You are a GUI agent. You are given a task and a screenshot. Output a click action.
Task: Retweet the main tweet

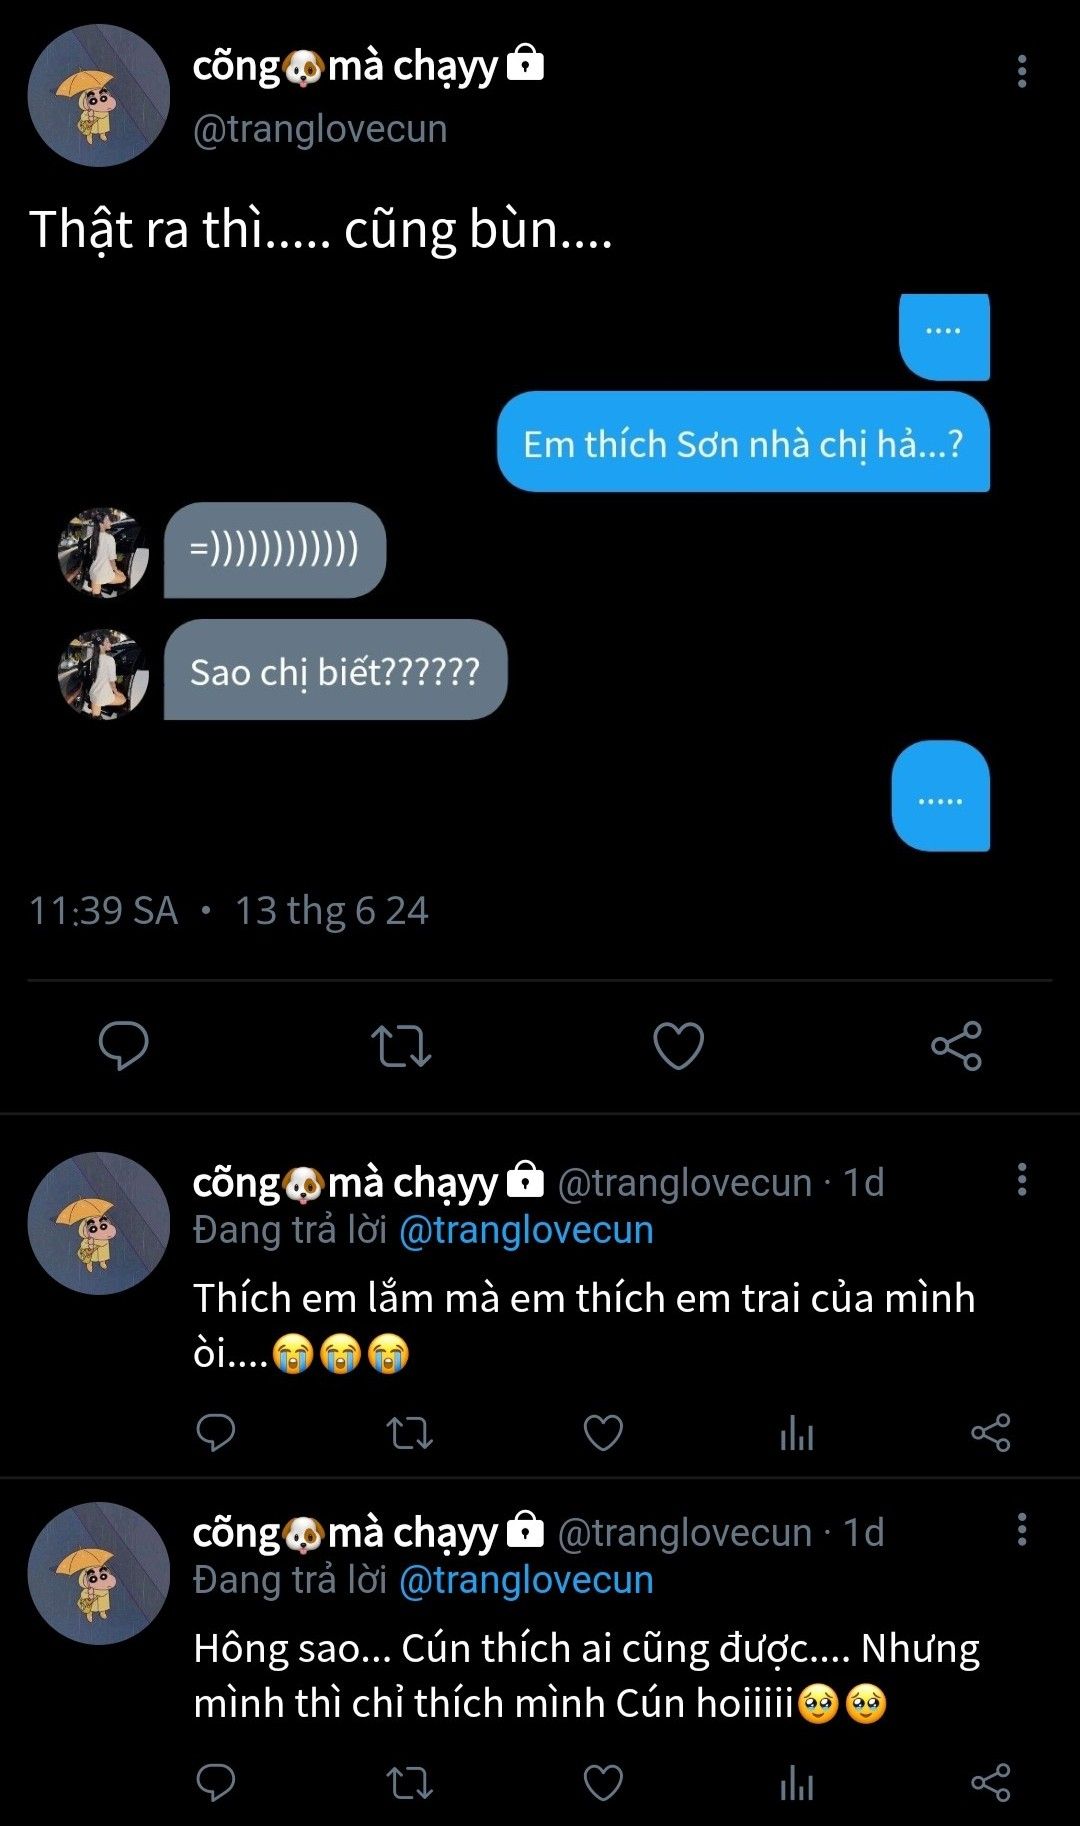tap(401, 1046)
